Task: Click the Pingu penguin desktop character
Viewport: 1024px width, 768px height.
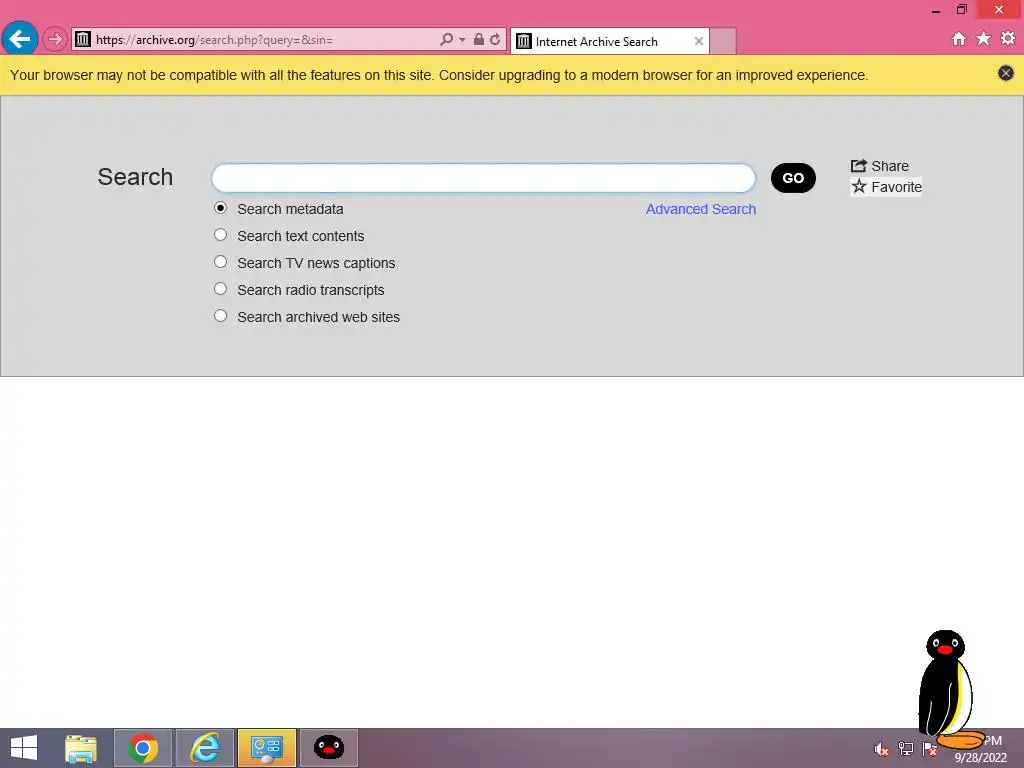Action: pyautogui.click(x=948, y=689)
